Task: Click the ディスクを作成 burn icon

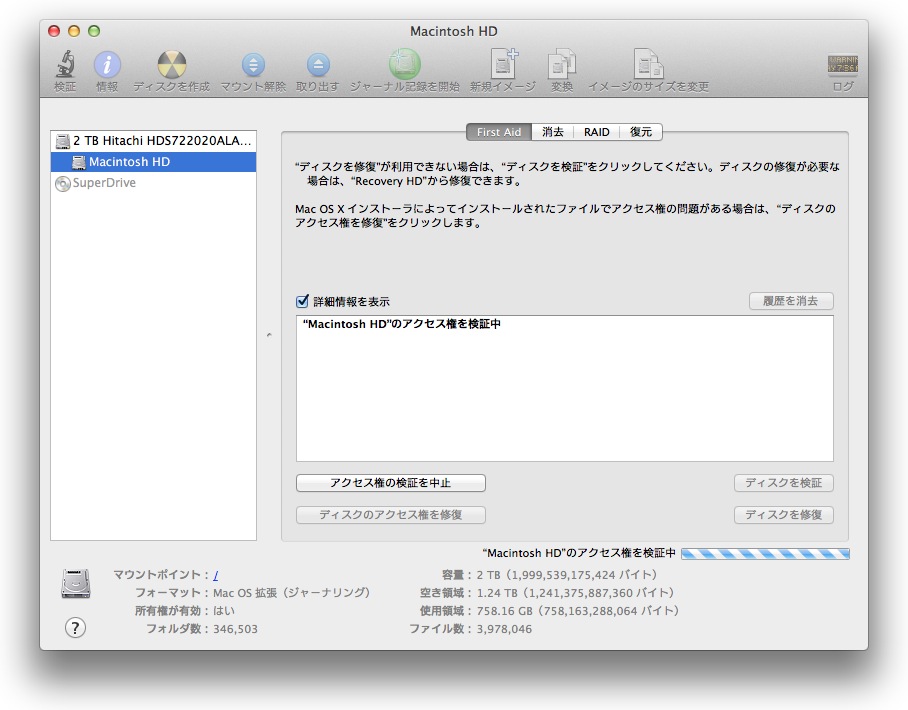Action: coord(171,66)
